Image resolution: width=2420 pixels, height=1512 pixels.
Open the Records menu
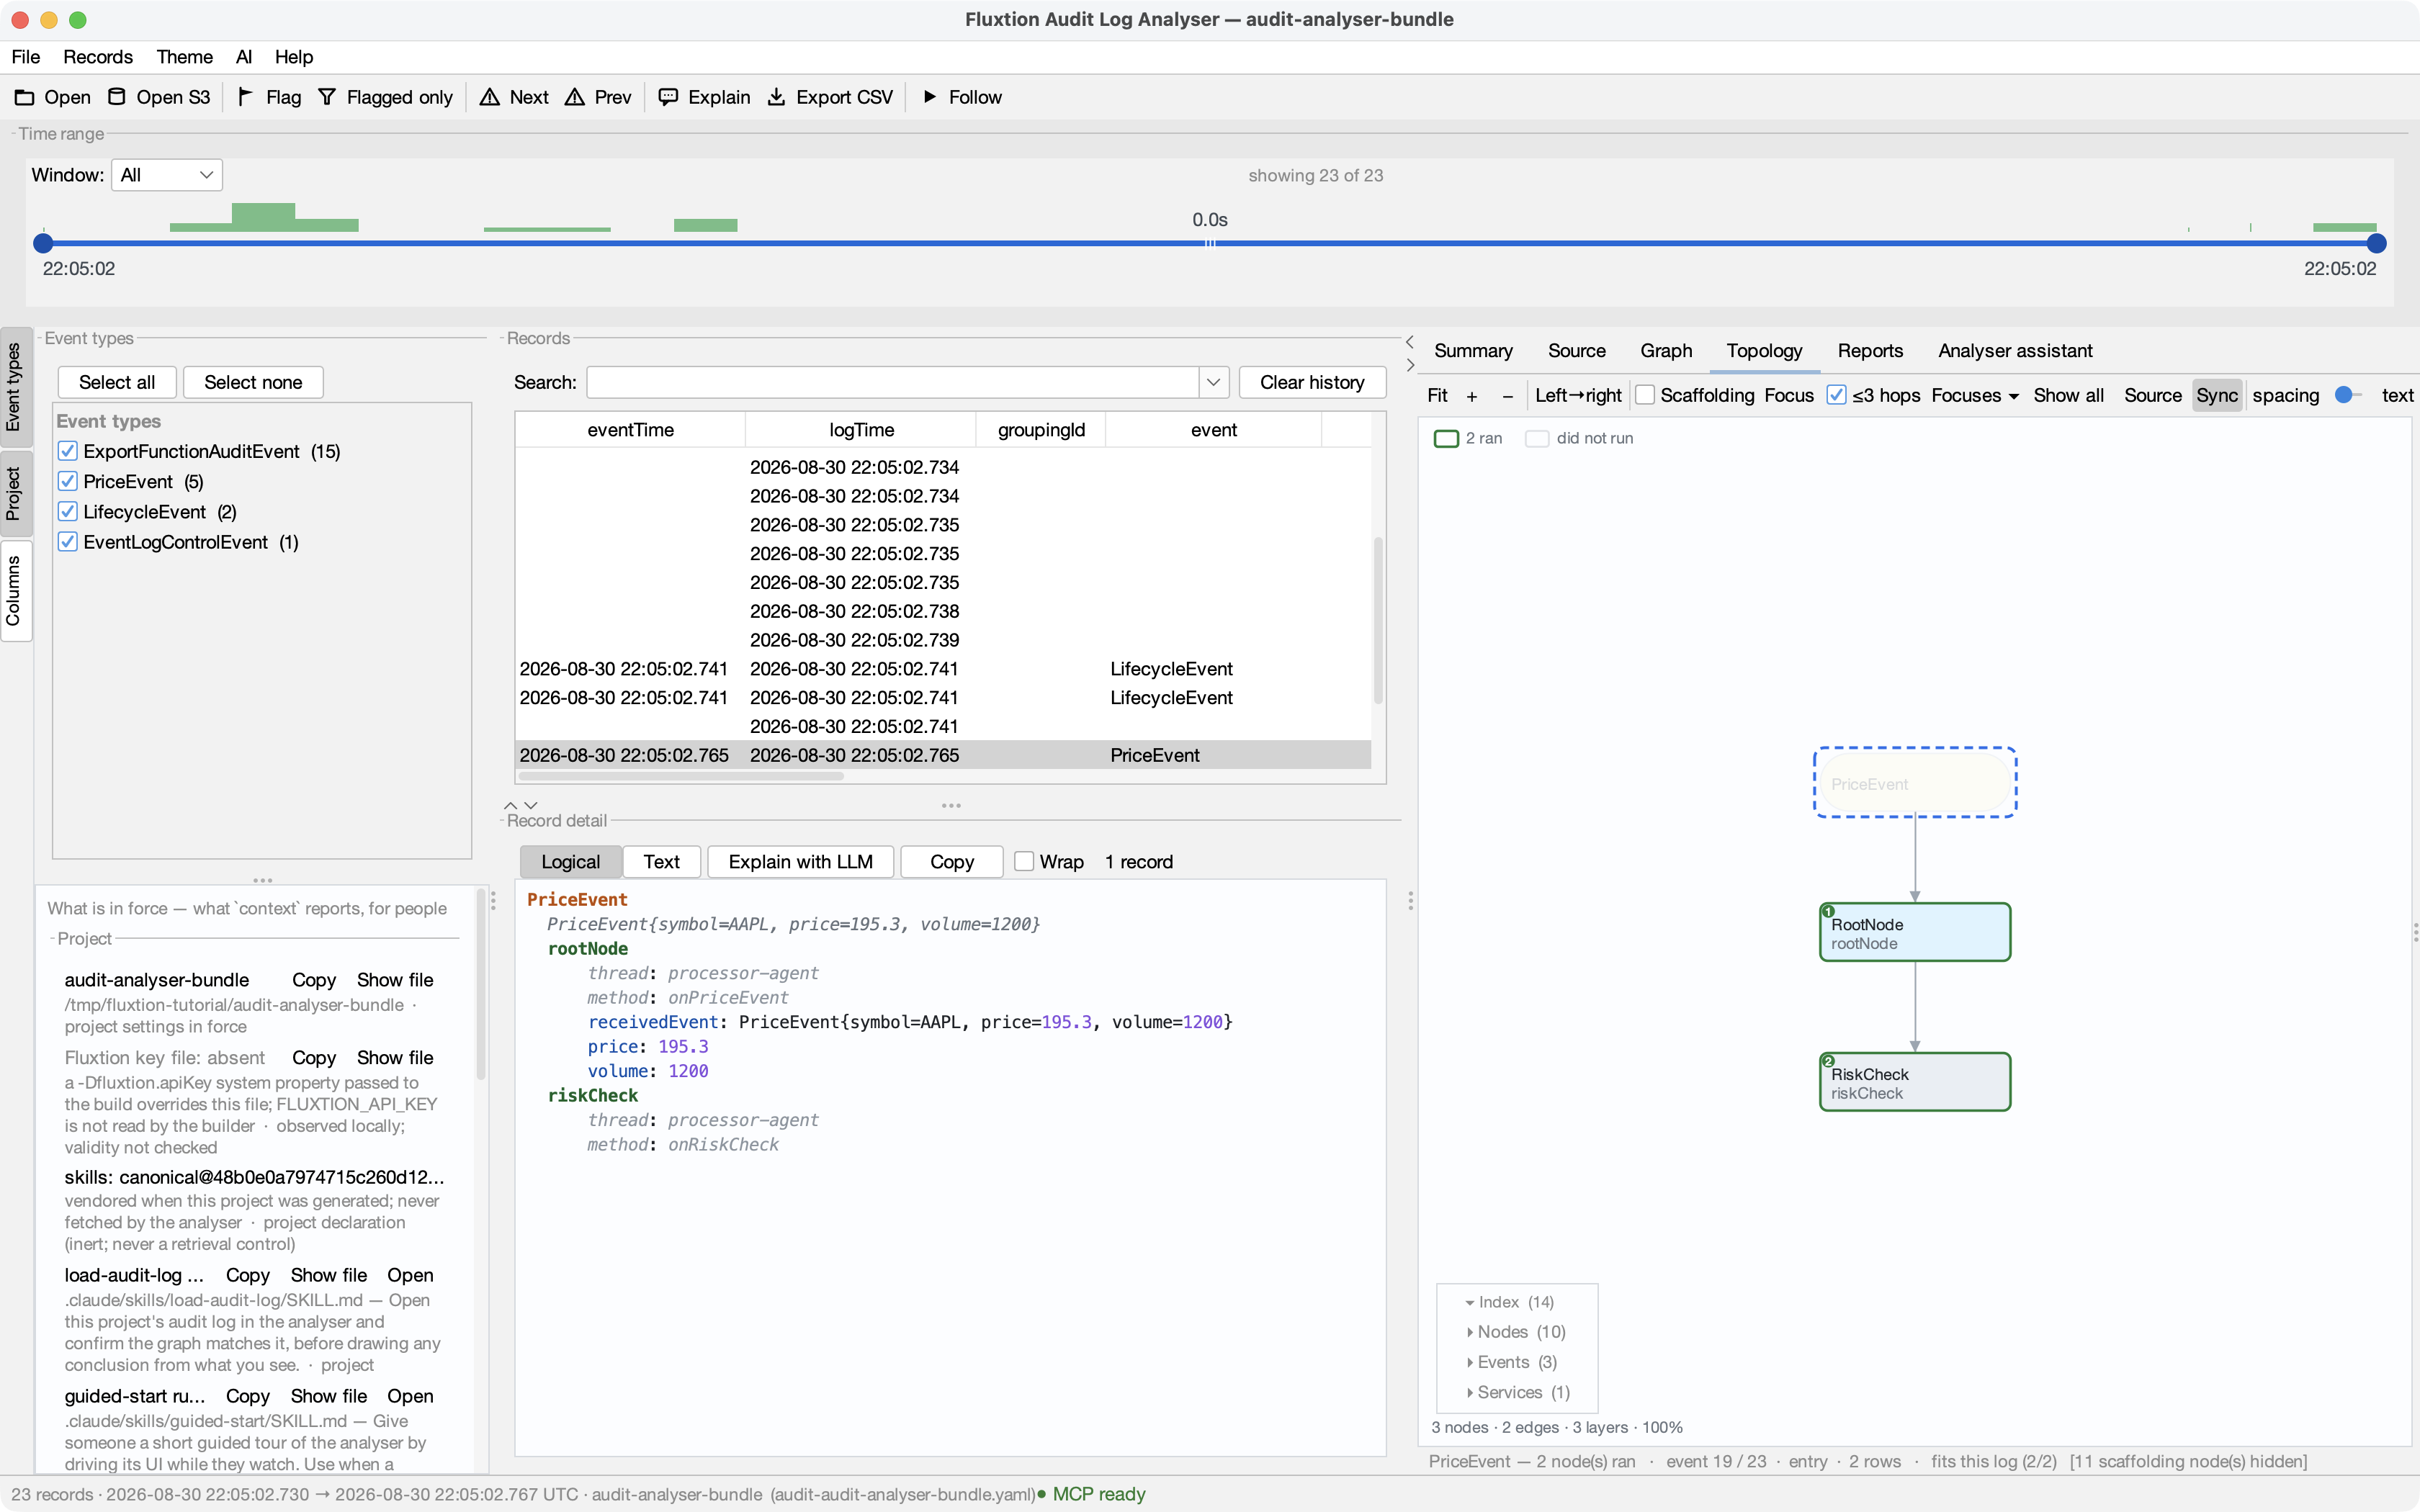[x=98, y=57]
